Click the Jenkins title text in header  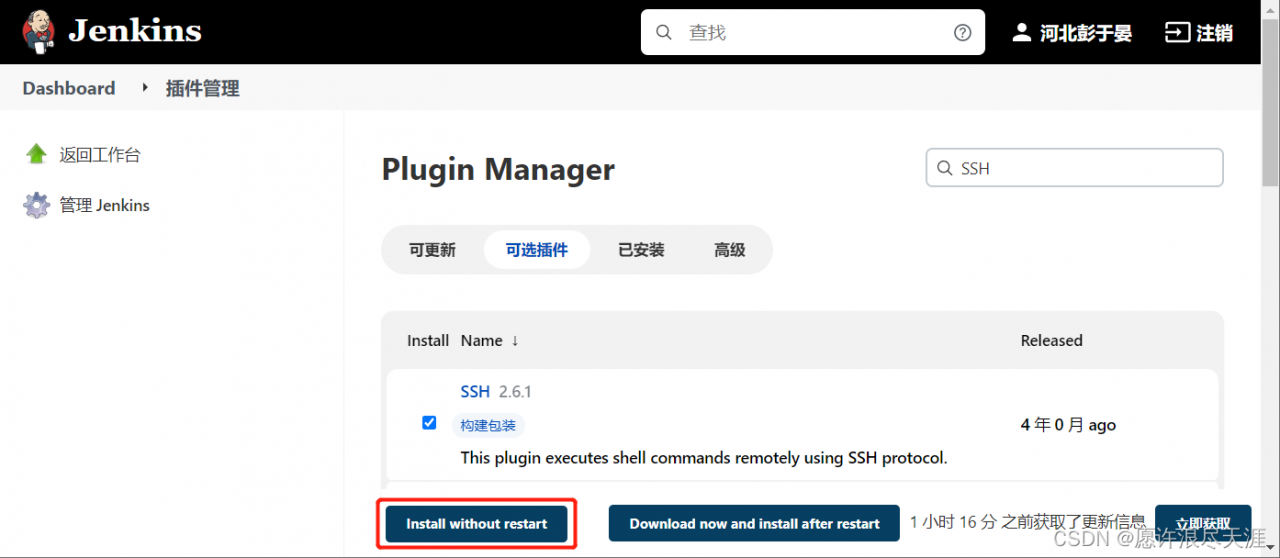(135, 31)
